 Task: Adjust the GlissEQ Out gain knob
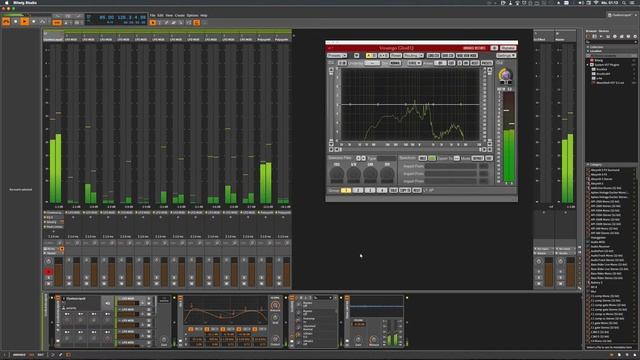pos(505,75)
